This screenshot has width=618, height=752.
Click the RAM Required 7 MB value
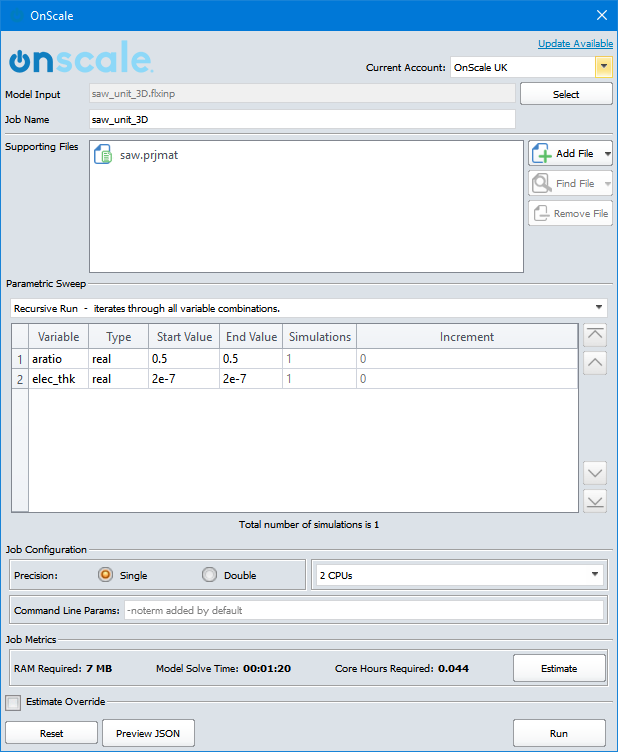pyautogui.click(x=99, y=668)
